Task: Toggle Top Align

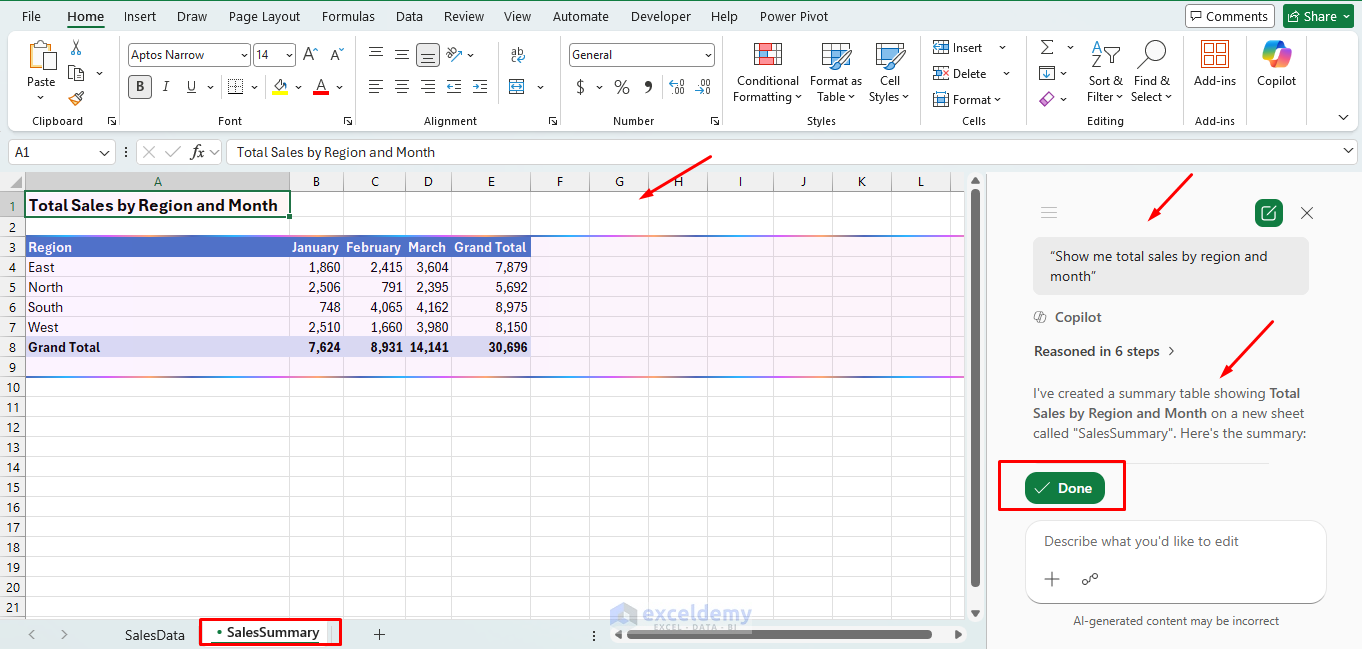Action: click(x=376, y=55)
